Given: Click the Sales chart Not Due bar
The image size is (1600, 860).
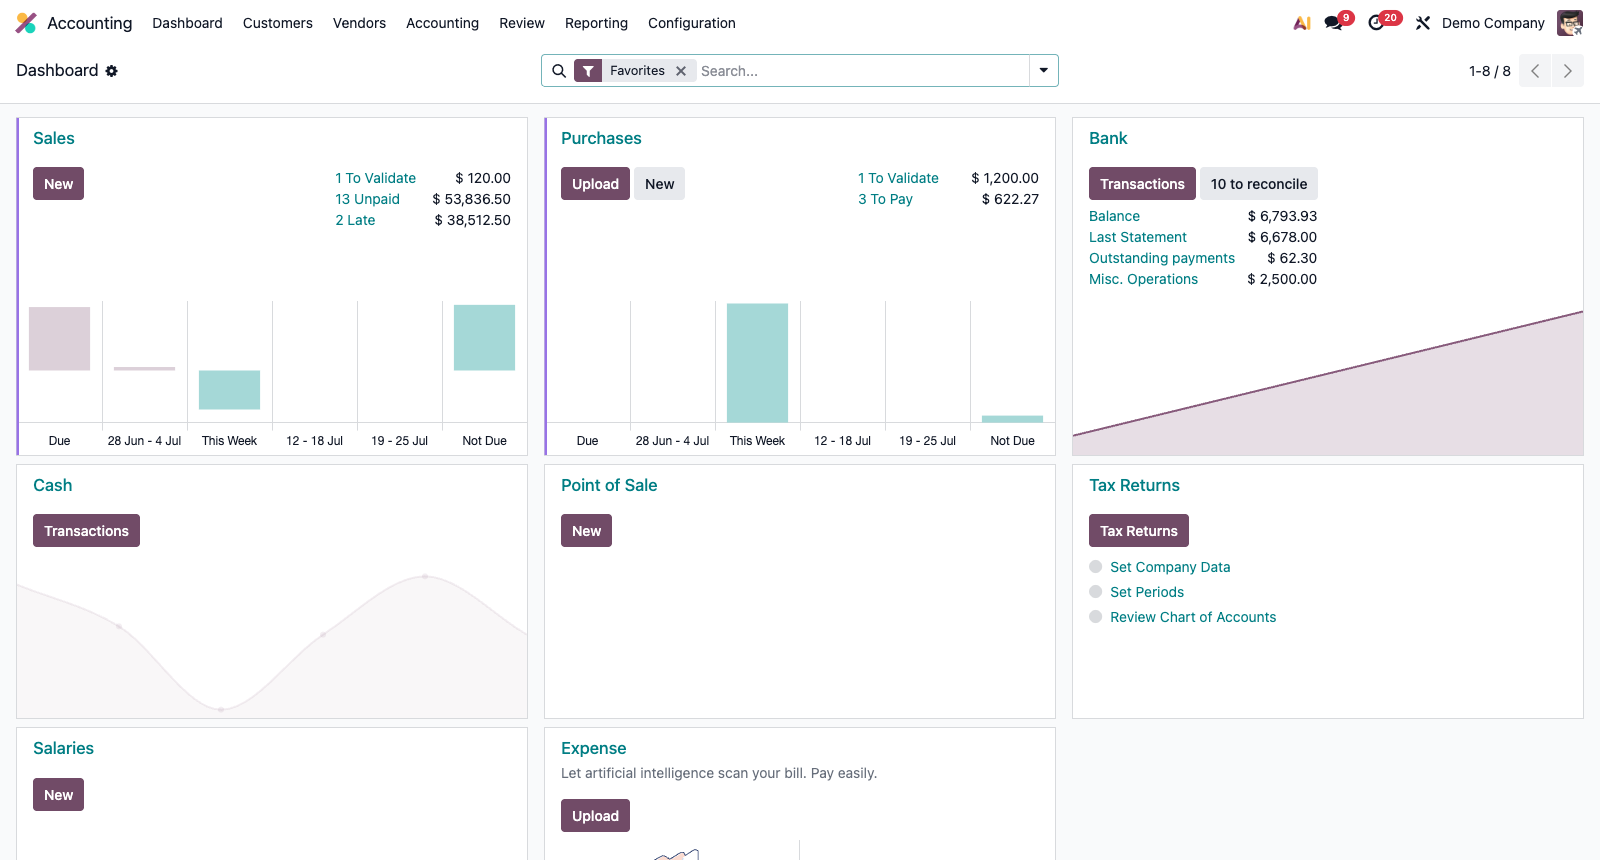Looking at the screenshot, I should tap(484, 338).
